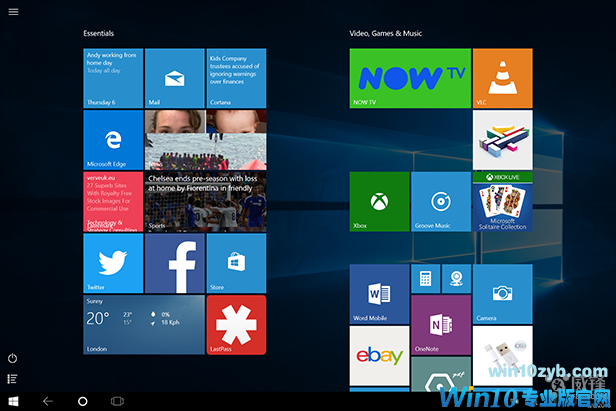Viewport: 616px width, 411px height.
Task: Open the LastPass tile
Action: tap(236, 324)
